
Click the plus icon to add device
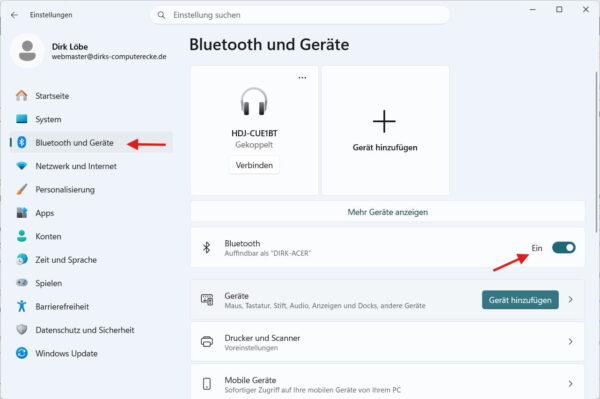pos(384,121)
